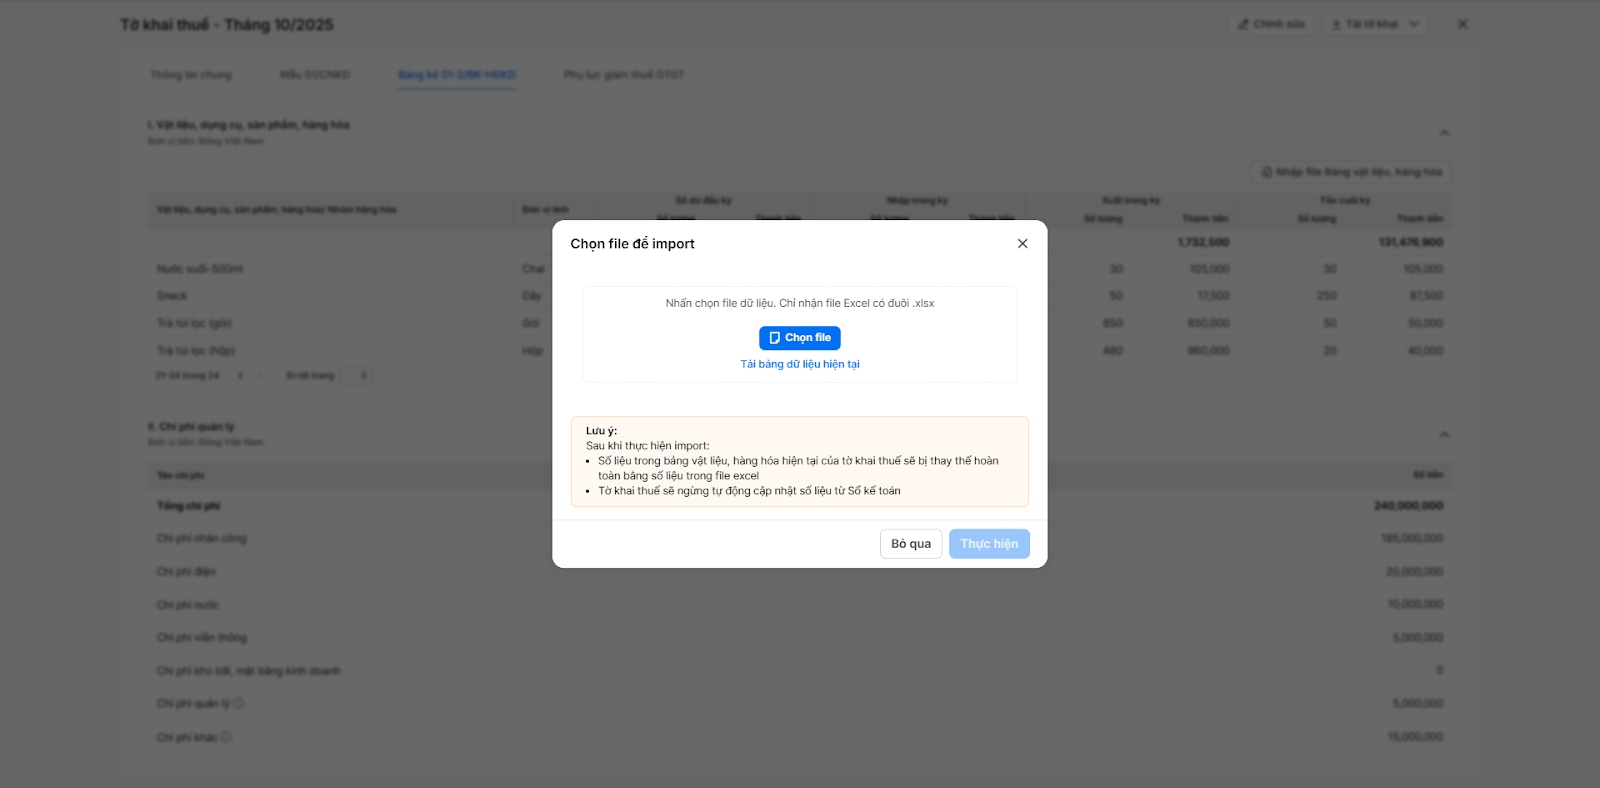Collapse the materials and goods section
The height and width of the screenshot is (788, 1600).
(x=1443, y=132)
